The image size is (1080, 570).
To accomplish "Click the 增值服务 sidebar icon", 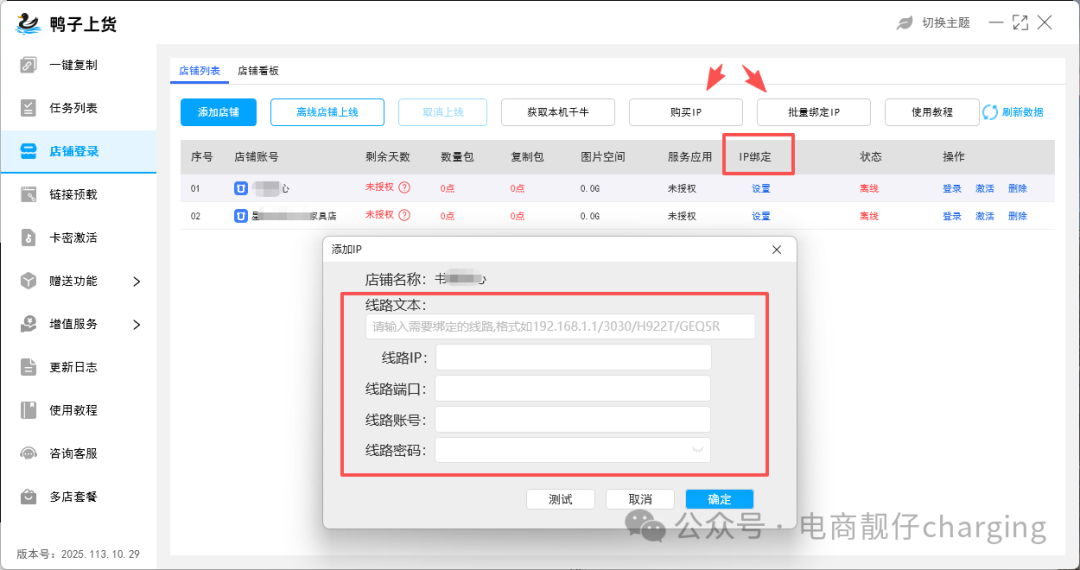I will click(x=28, y=324).
